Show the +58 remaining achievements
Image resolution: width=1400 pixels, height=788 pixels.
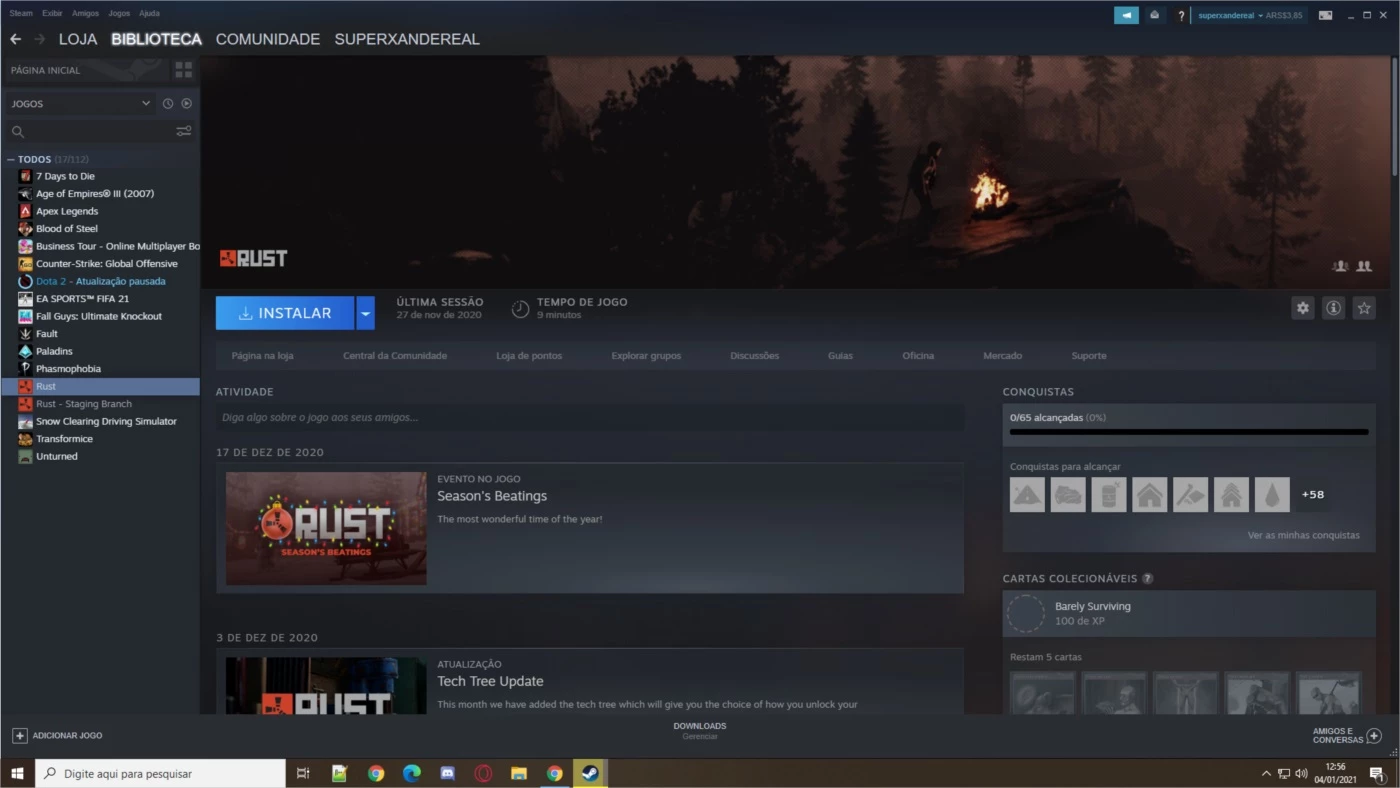tap(1312, 494)
